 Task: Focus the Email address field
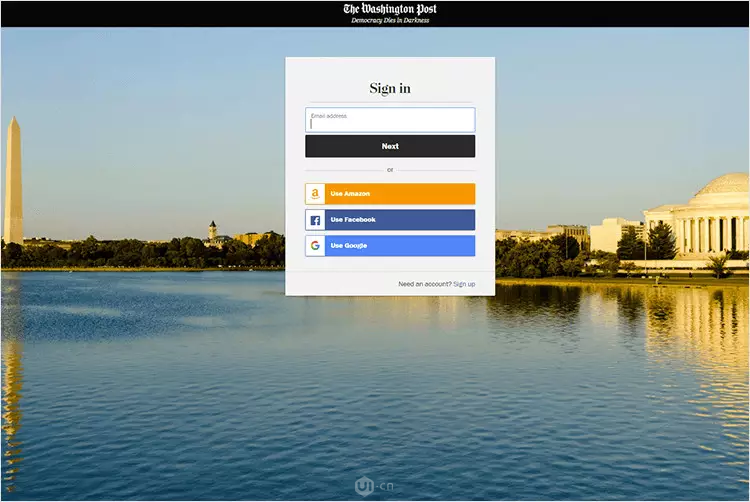[x=390, y=121]
